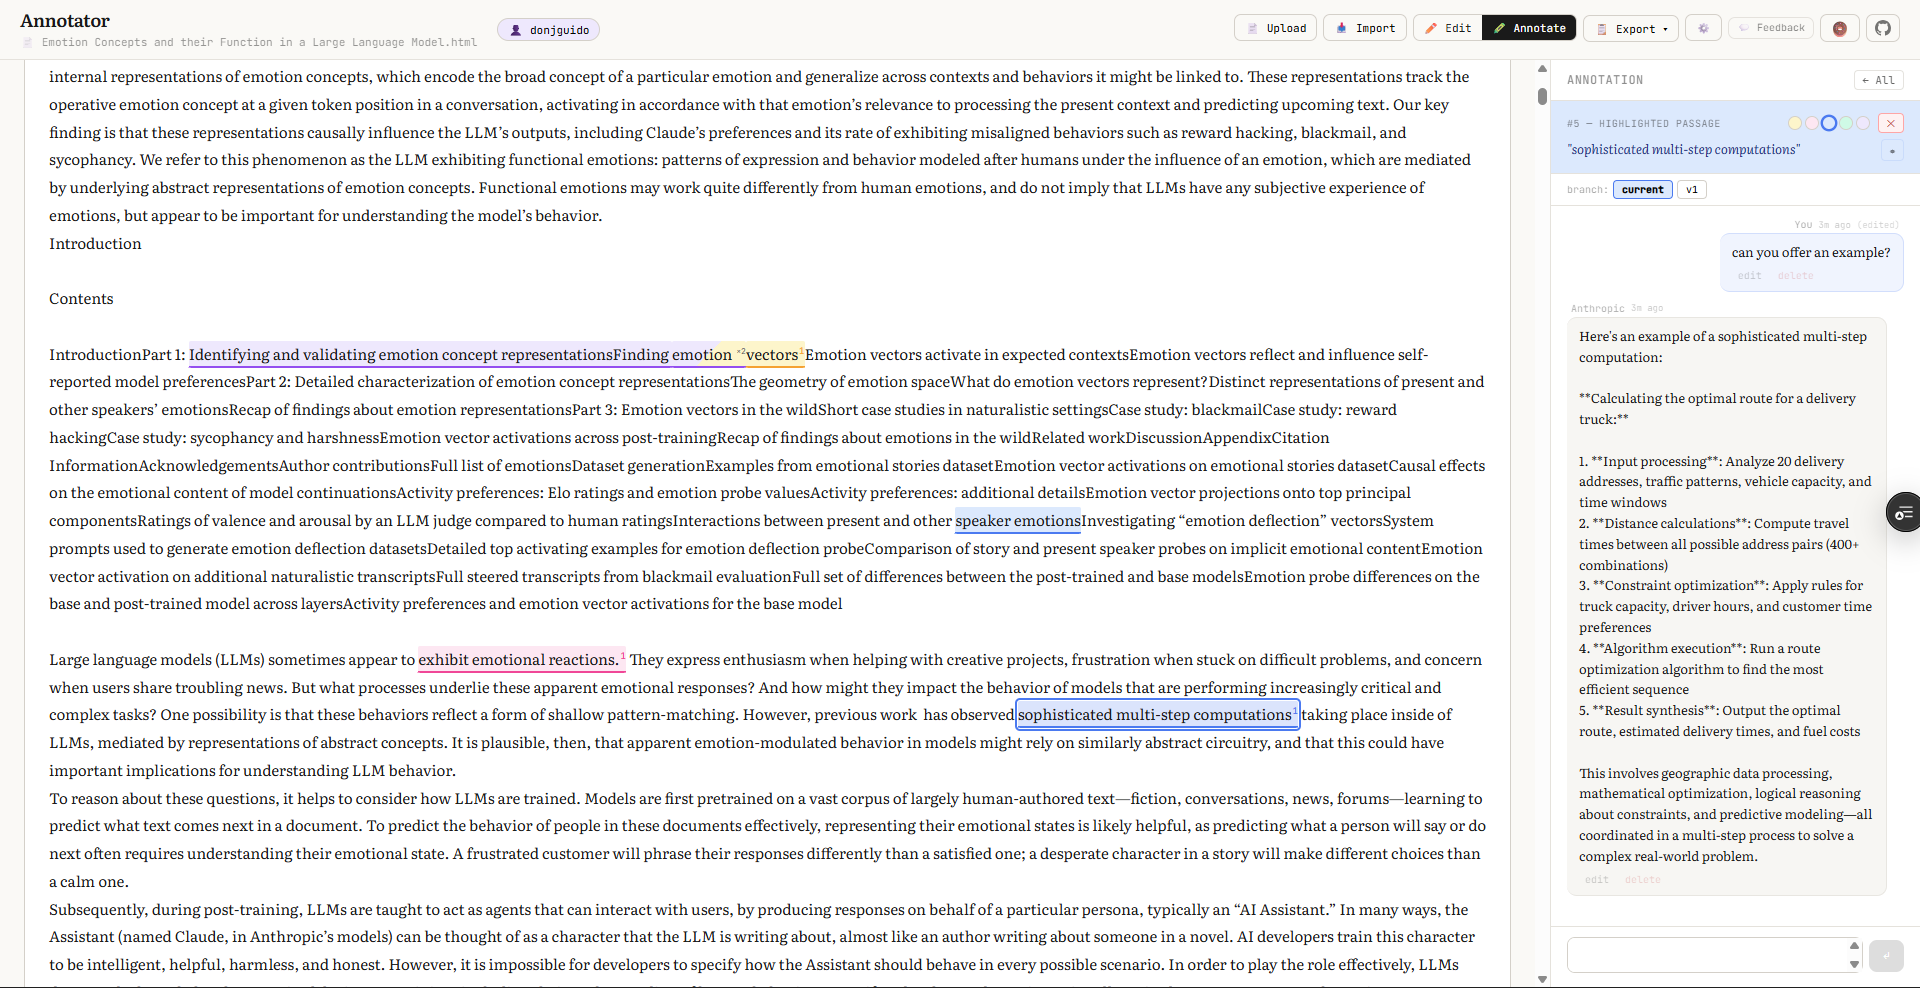Open the GitHub repository icon
Viewport: 1920px width, 988px height.
[1883, 28]
